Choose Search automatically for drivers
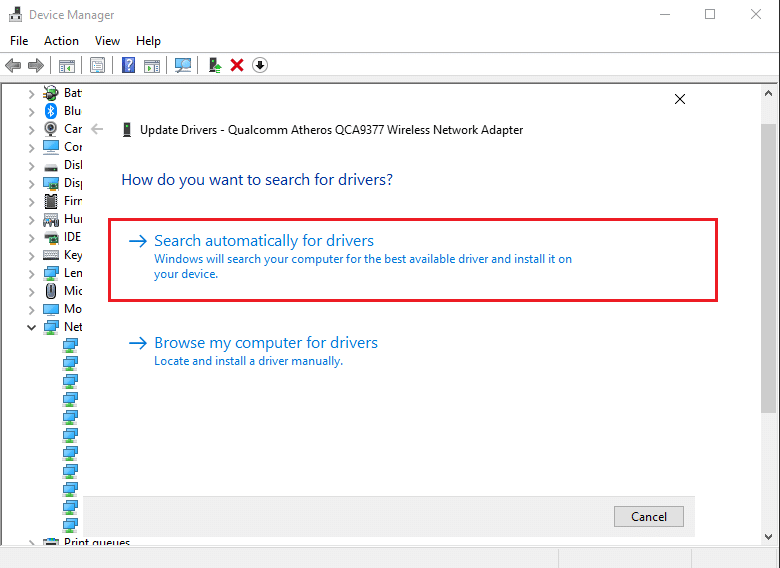Image resolution: width=780 pixels, height=568 pixels. click(264, 241)
